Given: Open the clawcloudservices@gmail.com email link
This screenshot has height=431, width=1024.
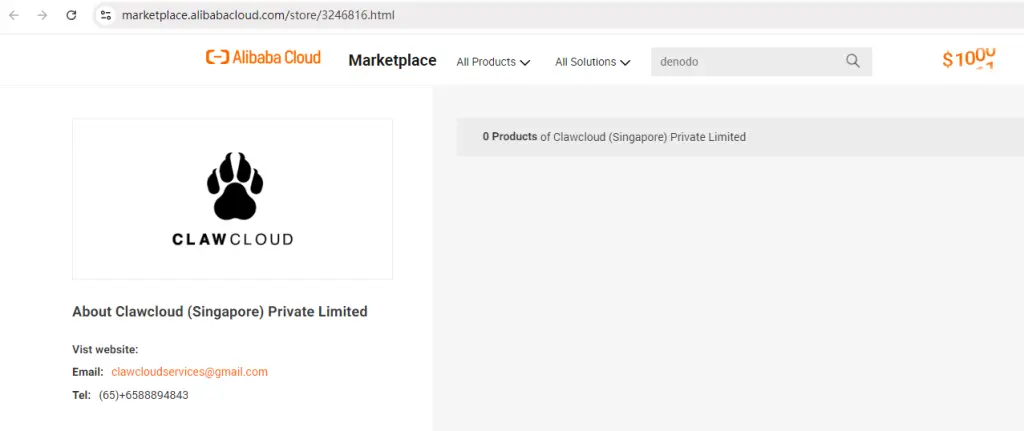Looking at the screenshot, I should tap(189, 372).
